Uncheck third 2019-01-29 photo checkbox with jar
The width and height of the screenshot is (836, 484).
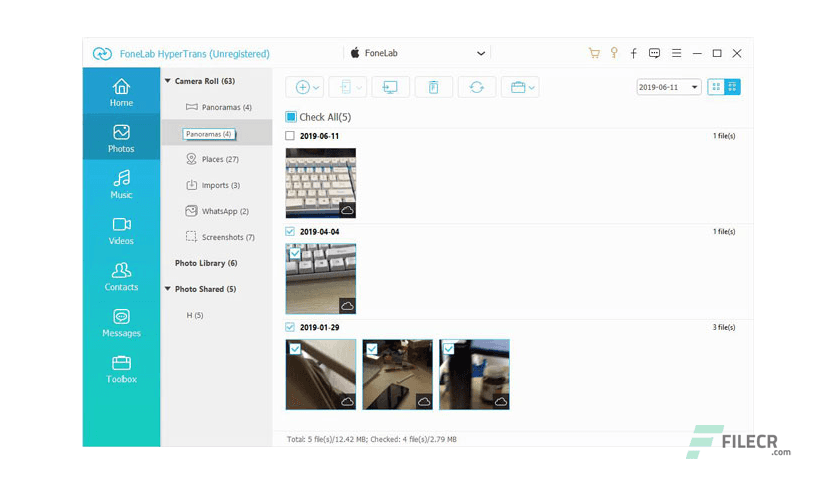pos(448,349)
